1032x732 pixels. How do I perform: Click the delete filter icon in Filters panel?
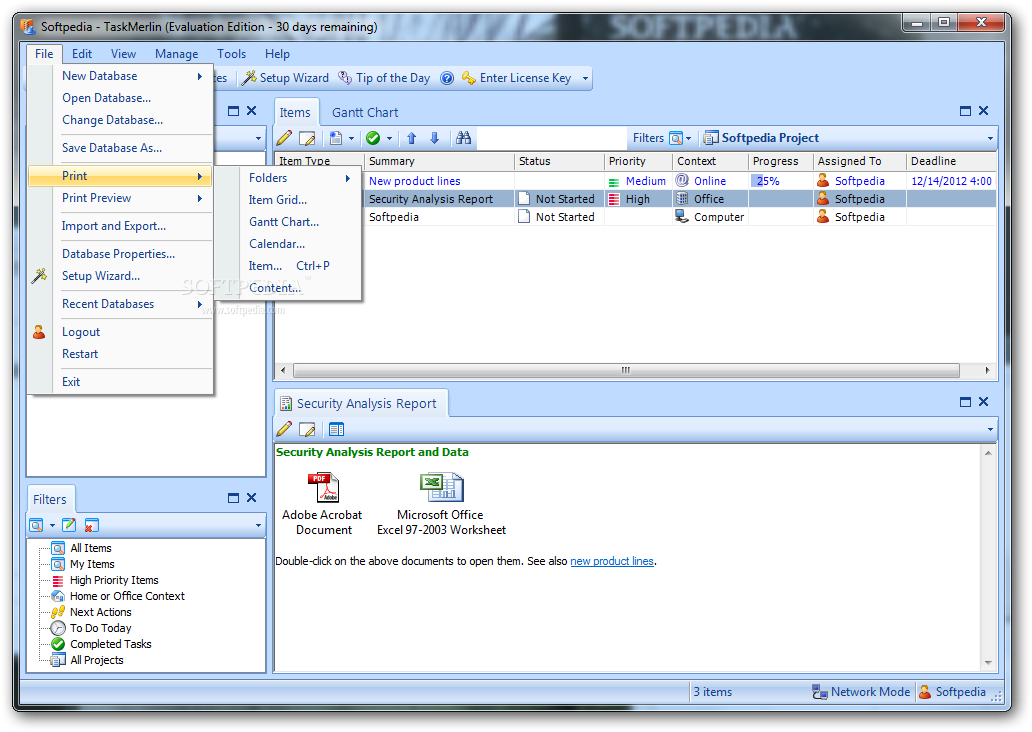tap(91, 525)
